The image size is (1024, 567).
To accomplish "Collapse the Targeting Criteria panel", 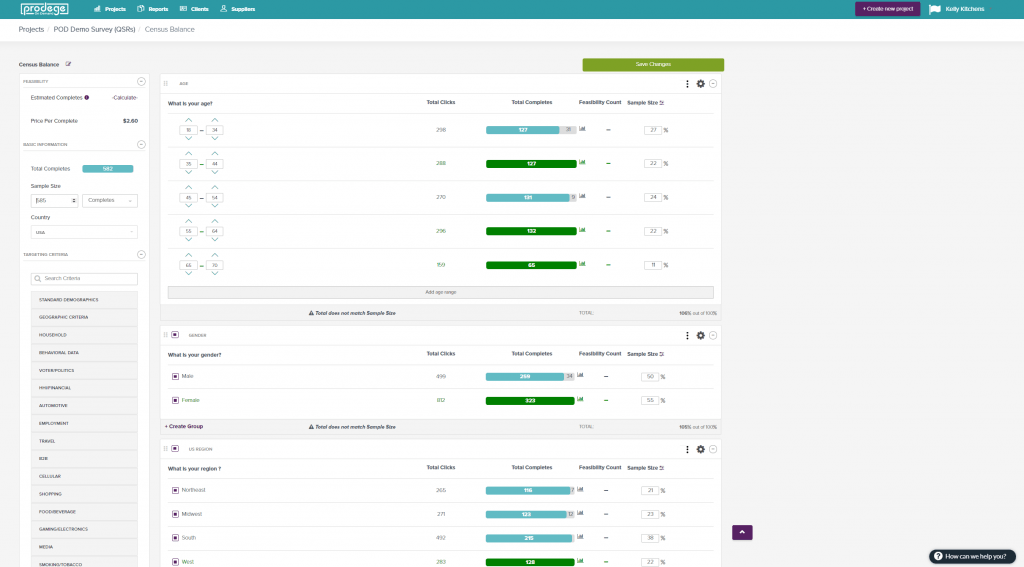I will [x=141, y=254].
